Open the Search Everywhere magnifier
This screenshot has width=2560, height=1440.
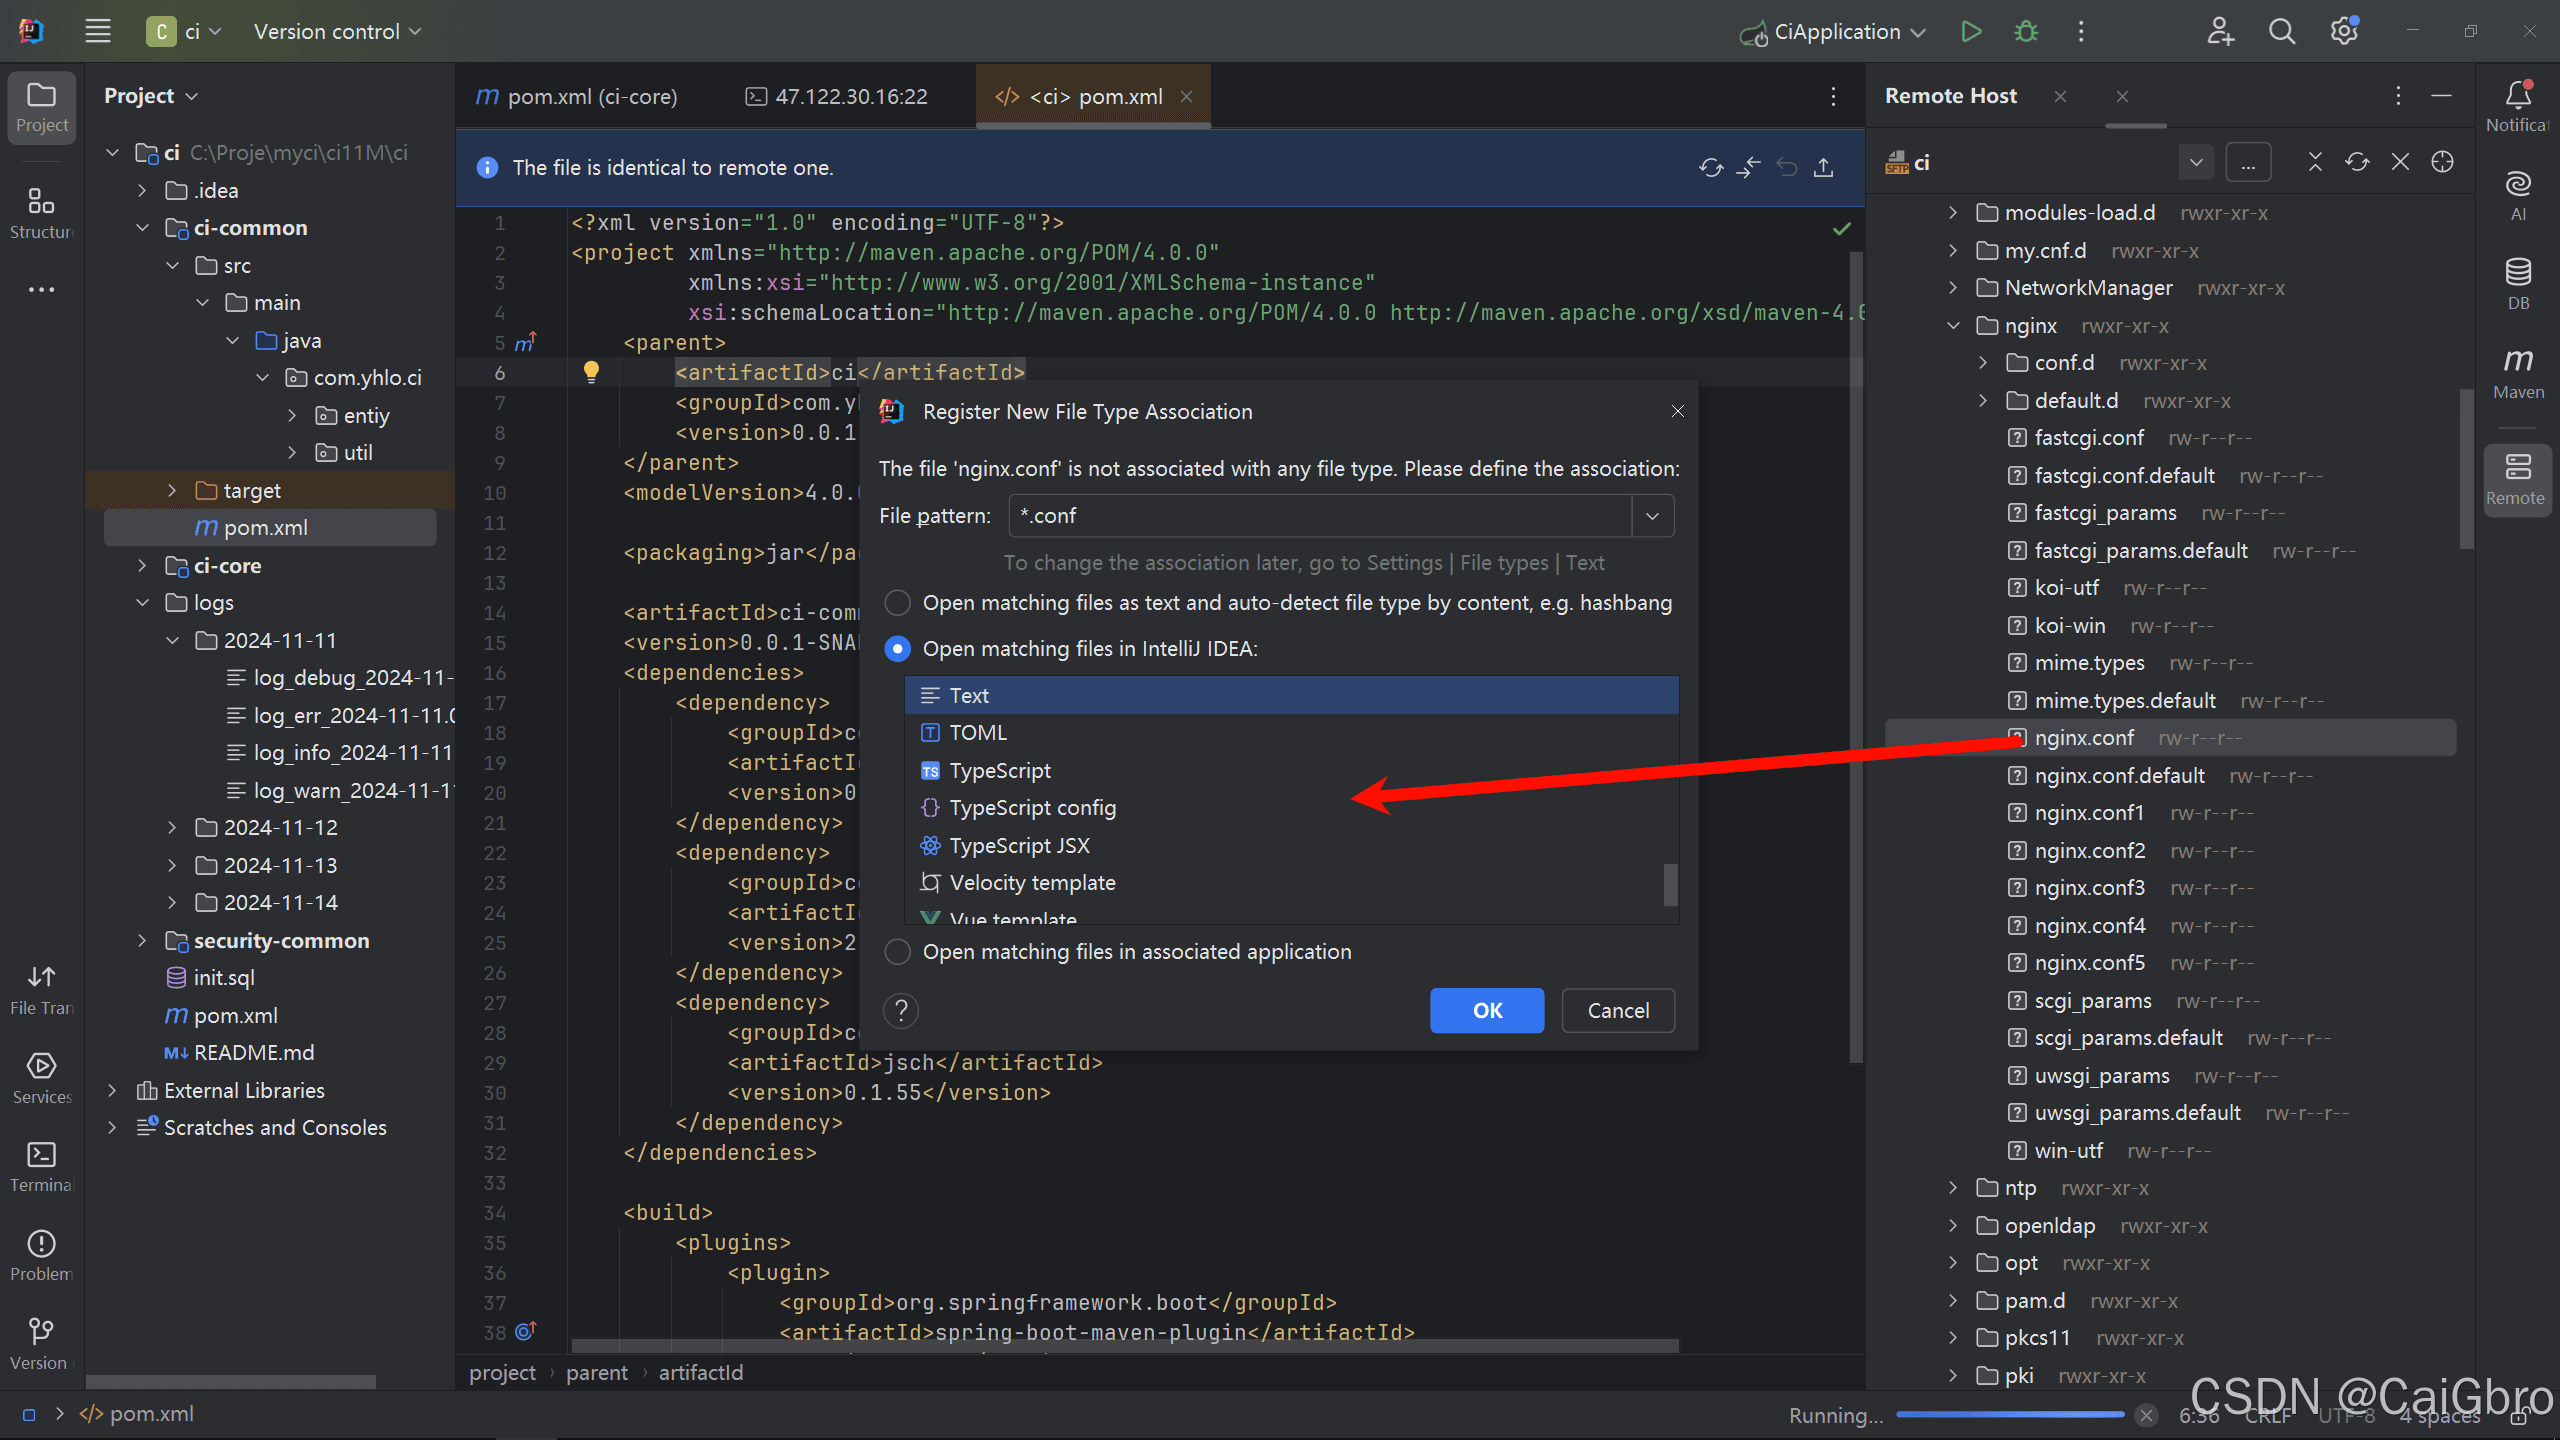pyautogui.click(x=2282, y=31)
